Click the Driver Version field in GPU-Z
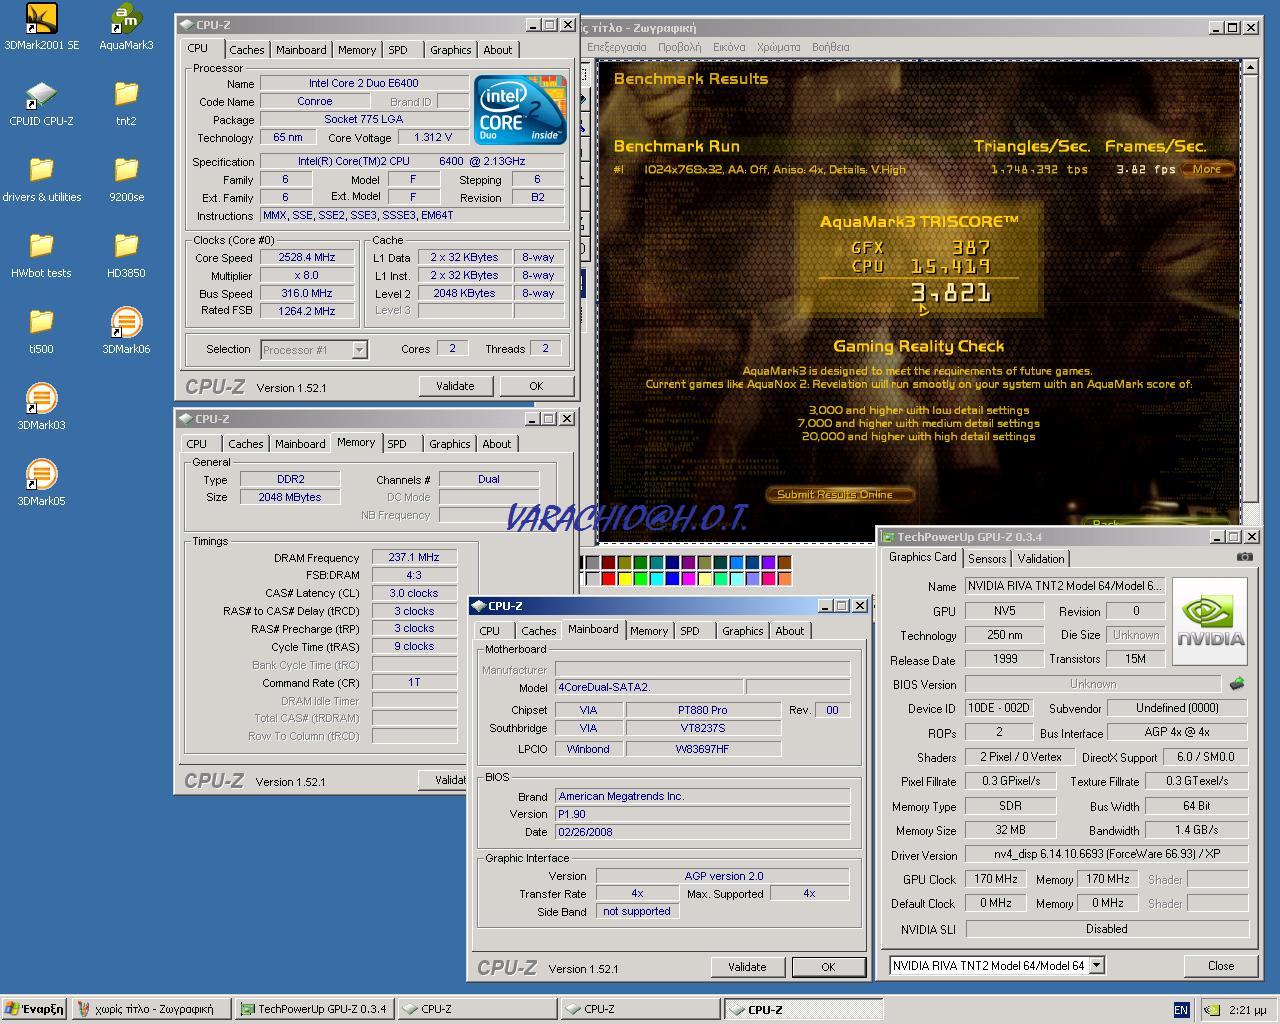The height and width of the screenshot is (1024, 1280). click(1107, 855)
